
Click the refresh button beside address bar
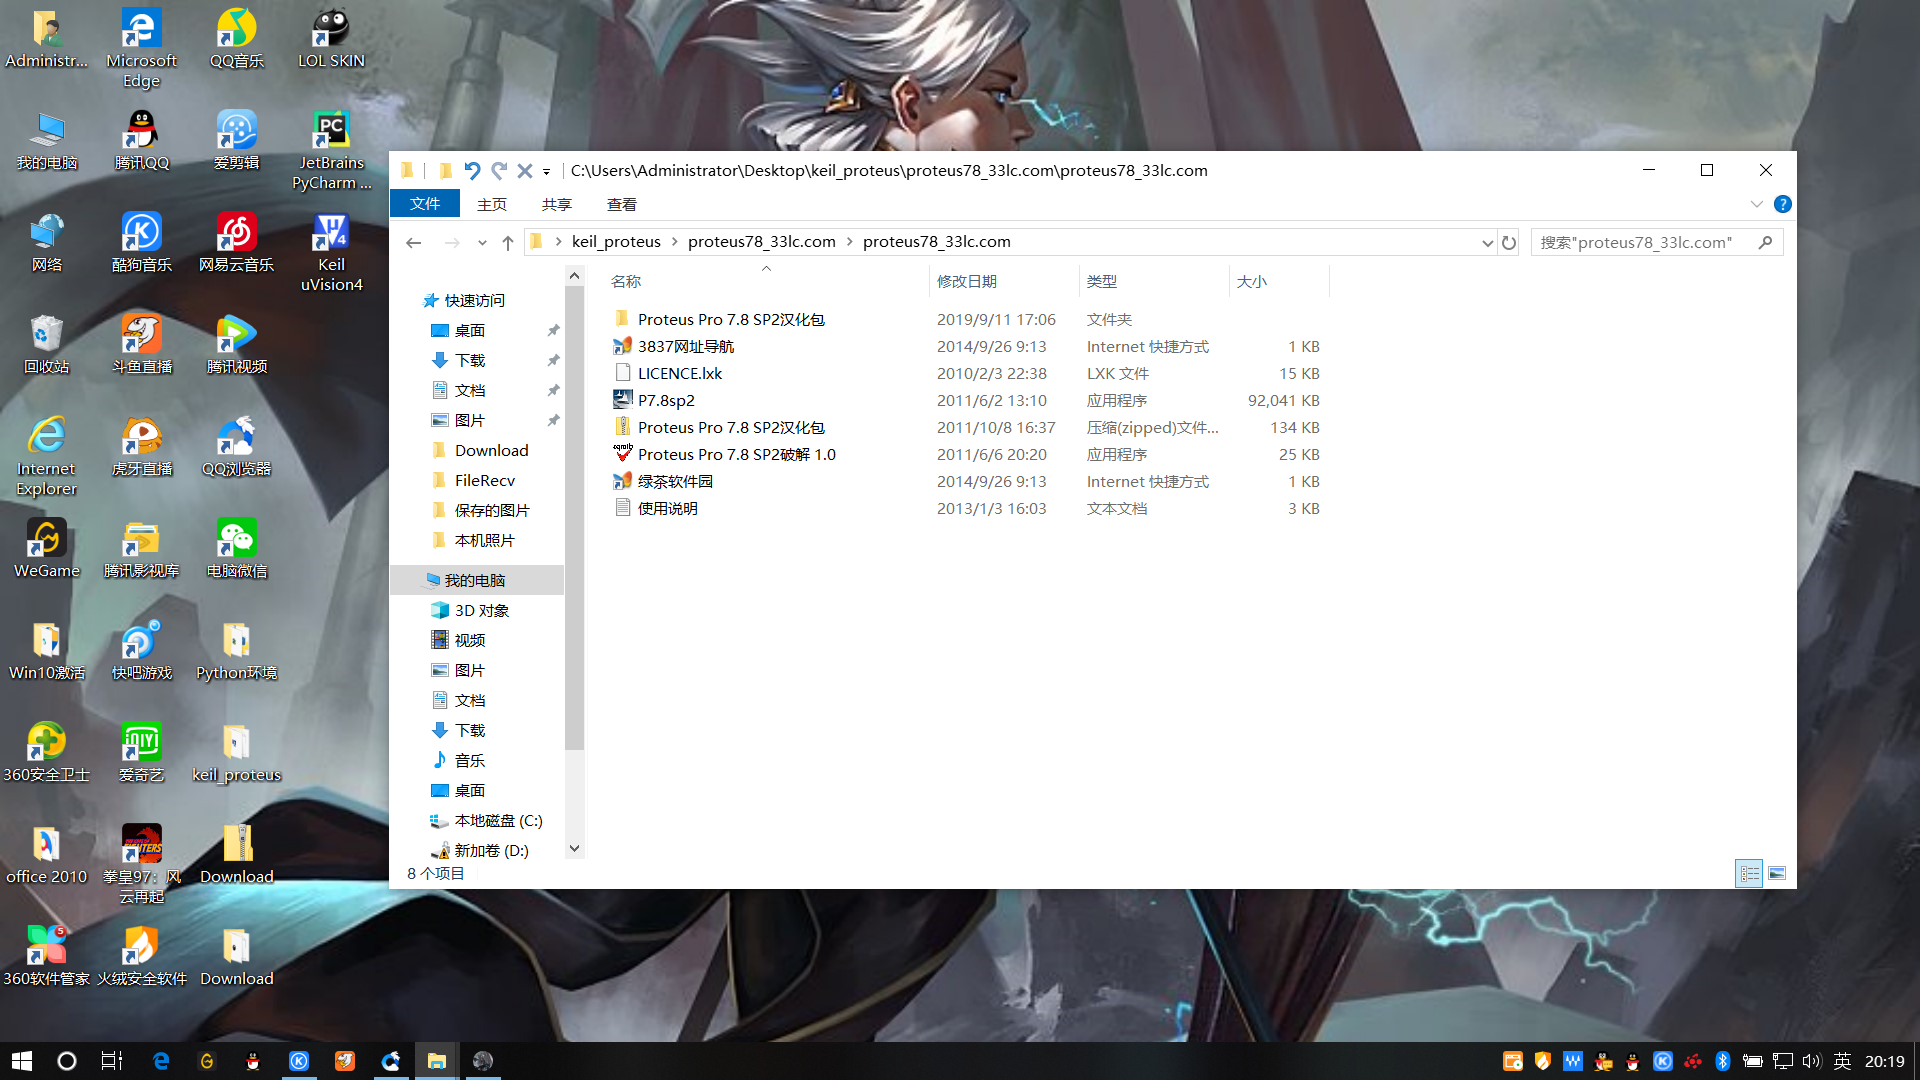pos(1509,242)
